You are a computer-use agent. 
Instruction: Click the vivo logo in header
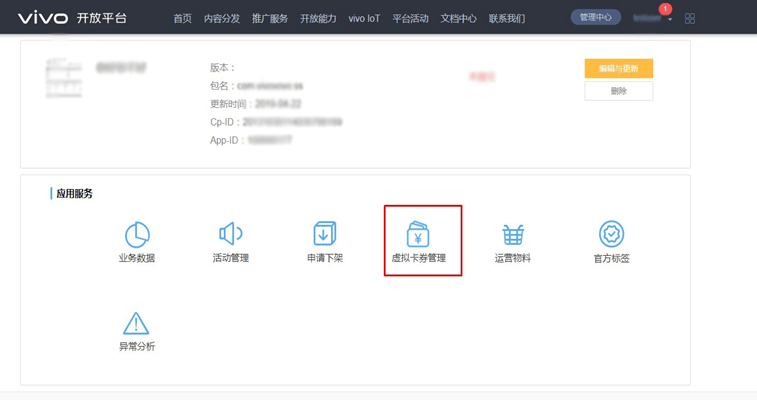(43, 18)
